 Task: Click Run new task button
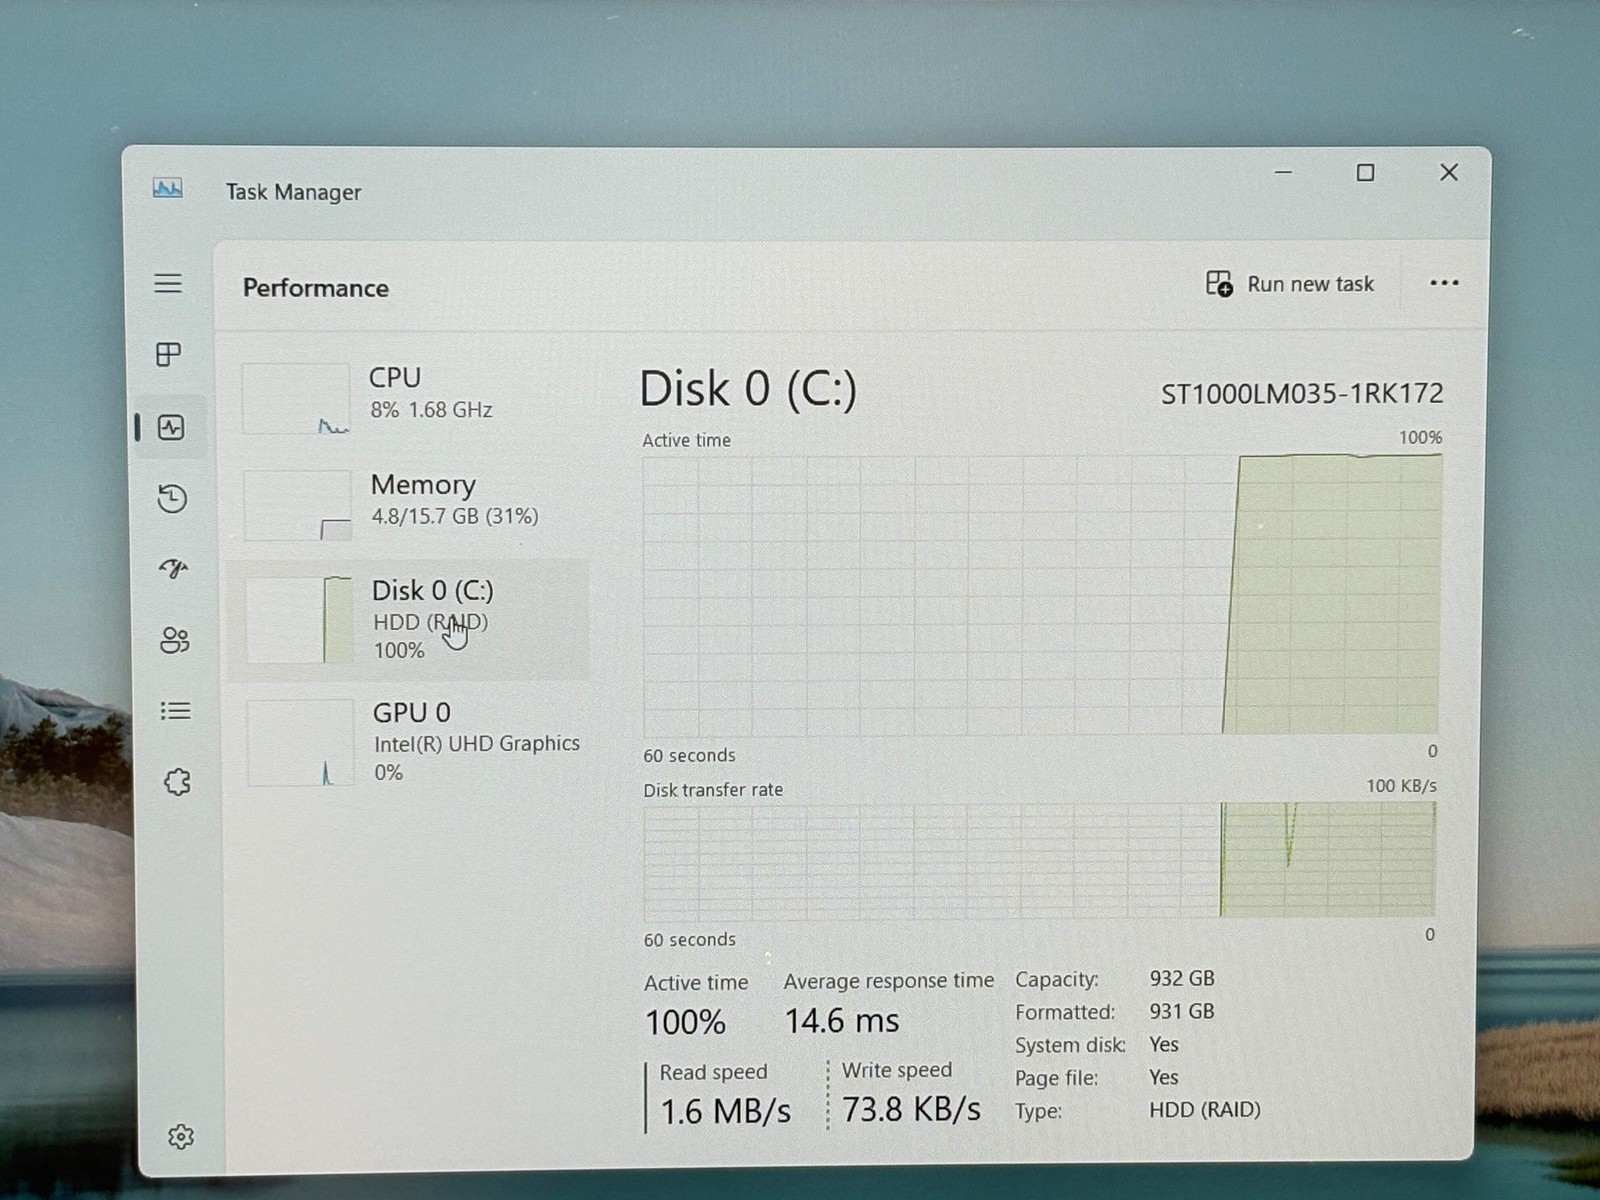coord(1290,284)
